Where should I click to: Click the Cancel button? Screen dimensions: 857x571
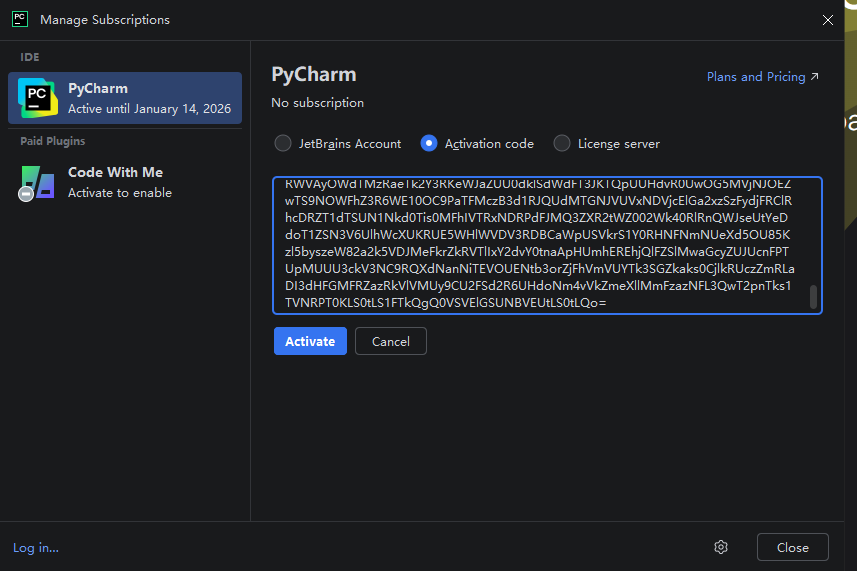(x=391, y=341)
